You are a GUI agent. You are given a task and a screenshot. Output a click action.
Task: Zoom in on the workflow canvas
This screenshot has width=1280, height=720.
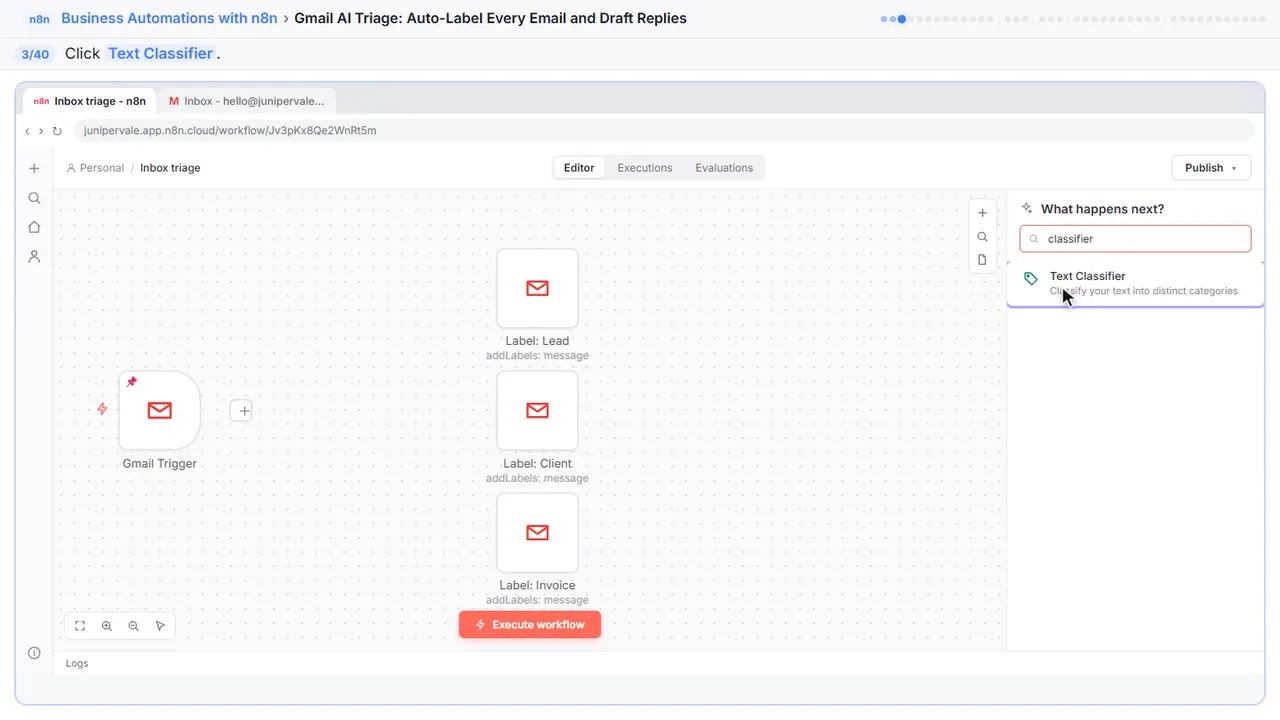tap(107, 626)
